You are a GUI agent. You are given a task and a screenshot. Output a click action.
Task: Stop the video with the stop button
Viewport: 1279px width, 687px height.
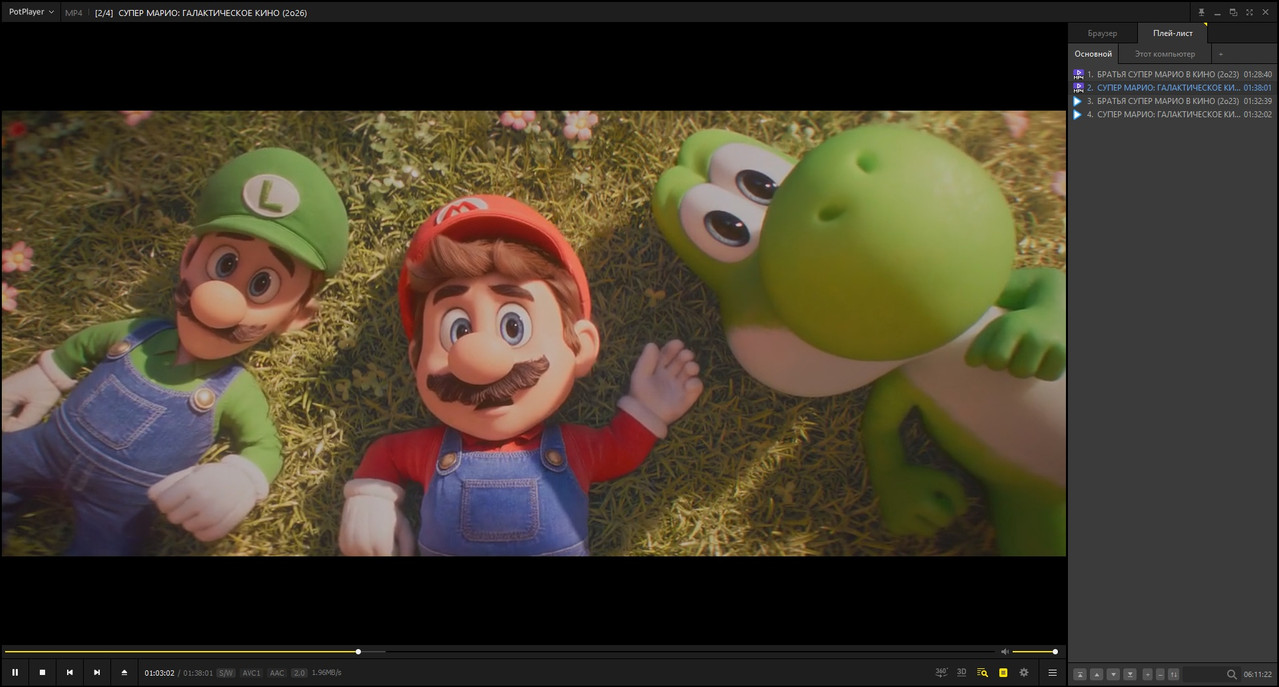click(42, 673)
